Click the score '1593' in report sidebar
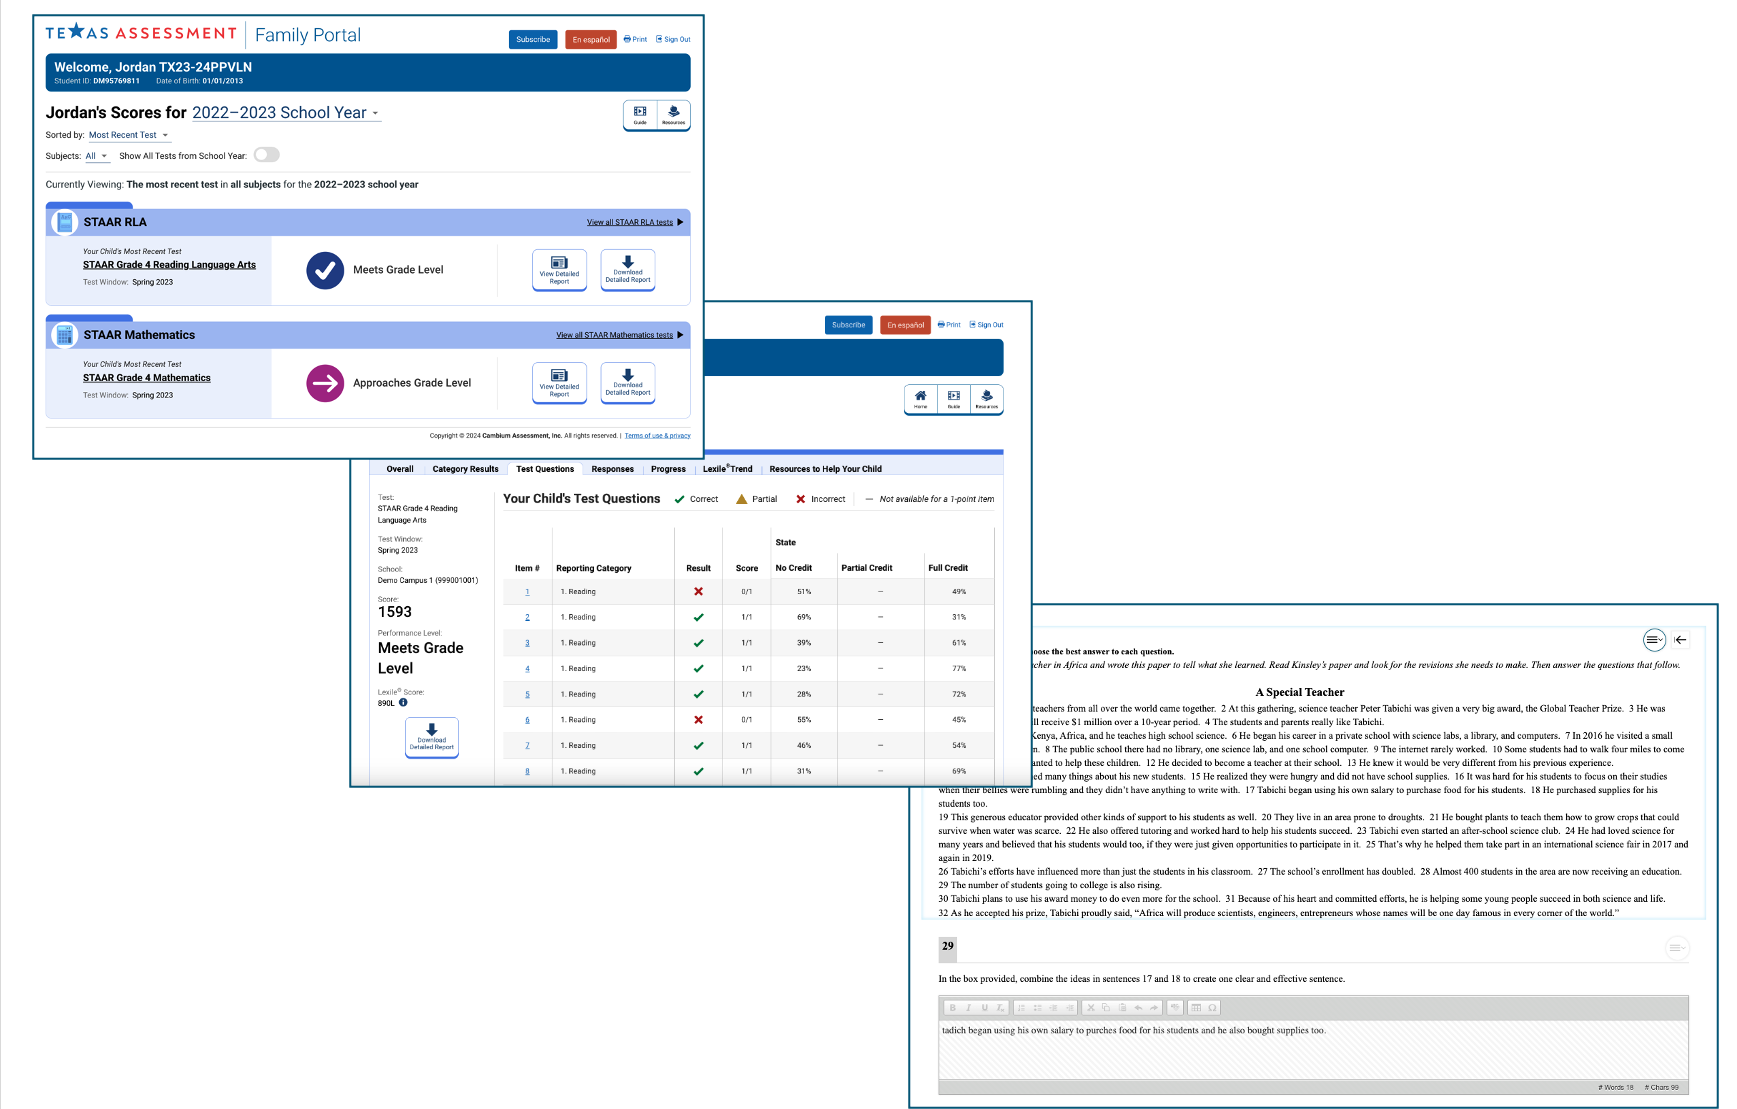 pyautogui.click(x=395, y=612)
